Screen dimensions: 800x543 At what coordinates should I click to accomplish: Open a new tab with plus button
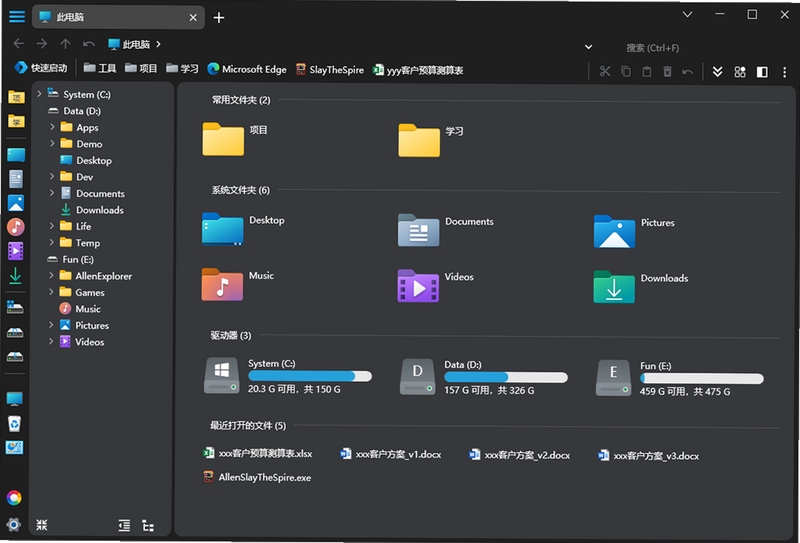219,17
